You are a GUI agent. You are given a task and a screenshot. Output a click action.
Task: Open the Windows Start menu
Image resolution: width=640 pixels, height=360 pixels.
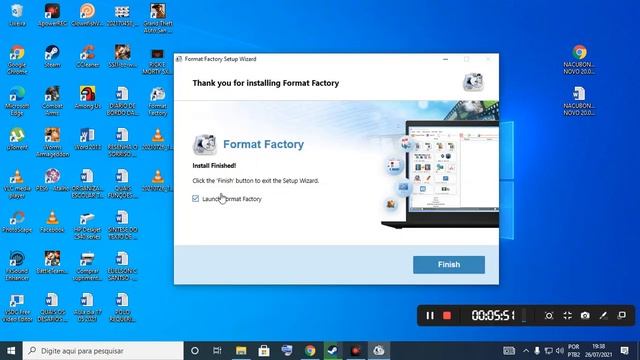point(11,351)
